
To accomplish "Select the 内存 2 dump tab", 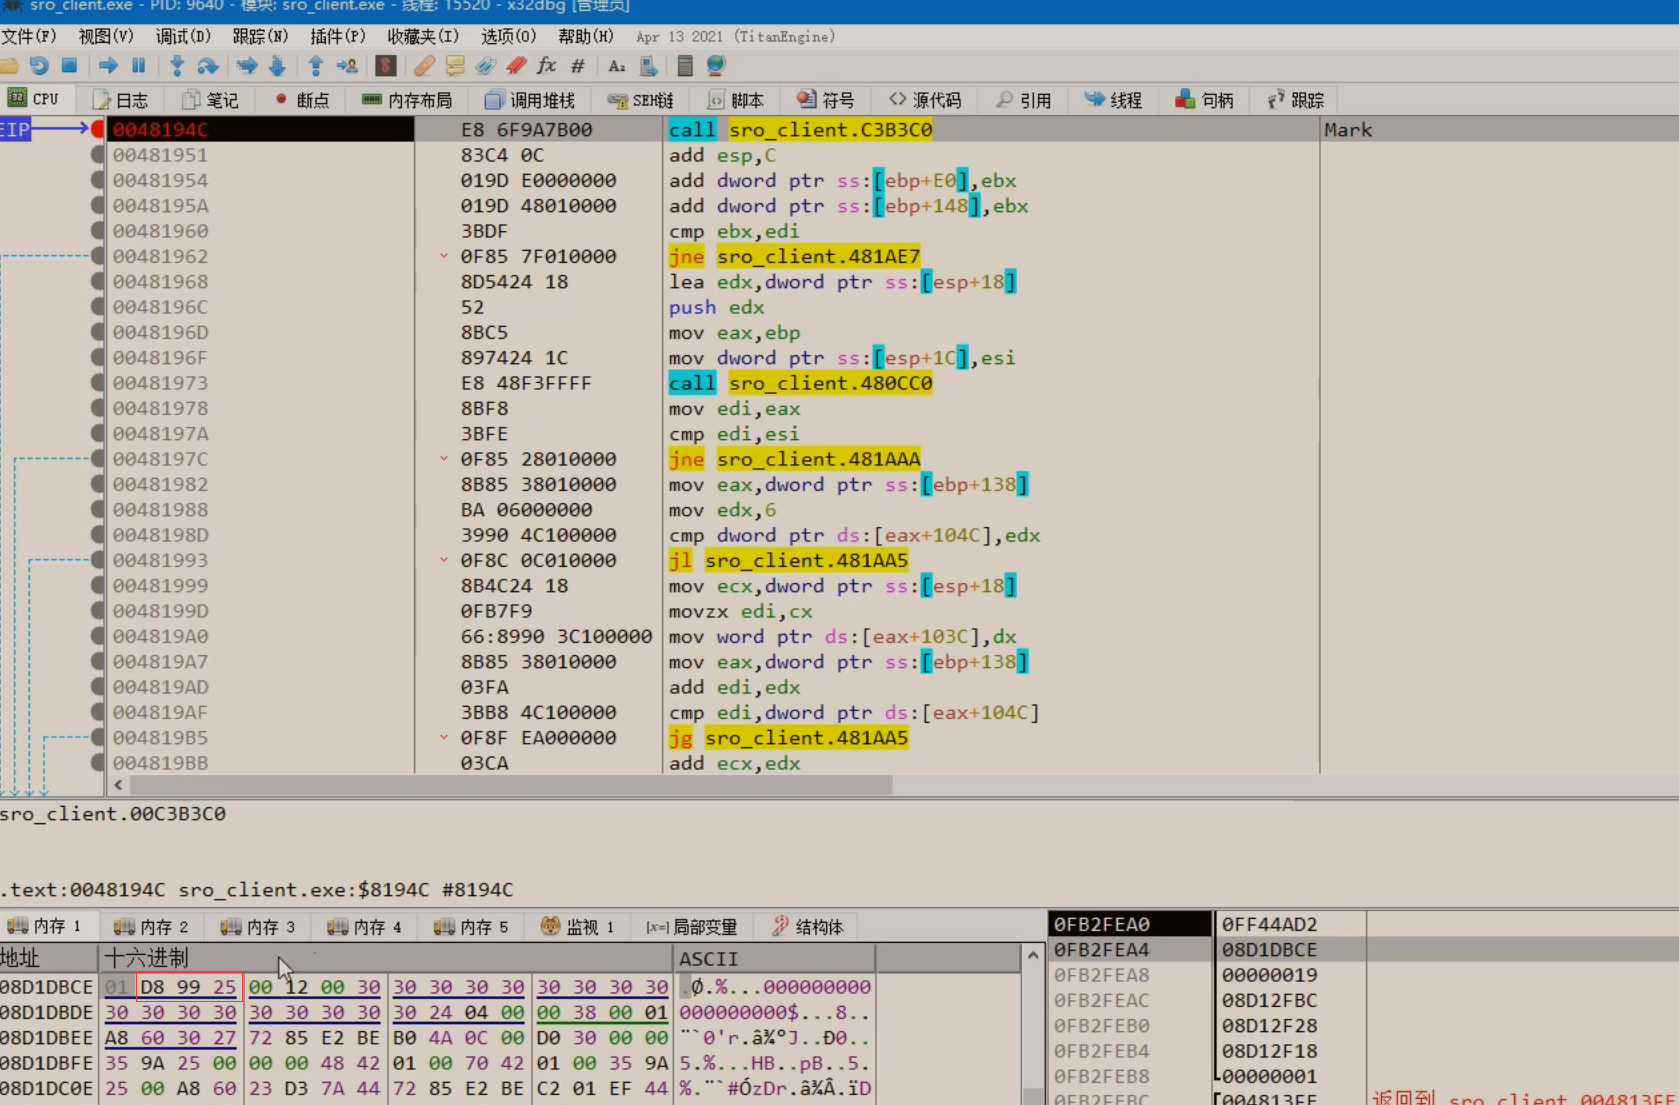I will (x=151, y=927).
